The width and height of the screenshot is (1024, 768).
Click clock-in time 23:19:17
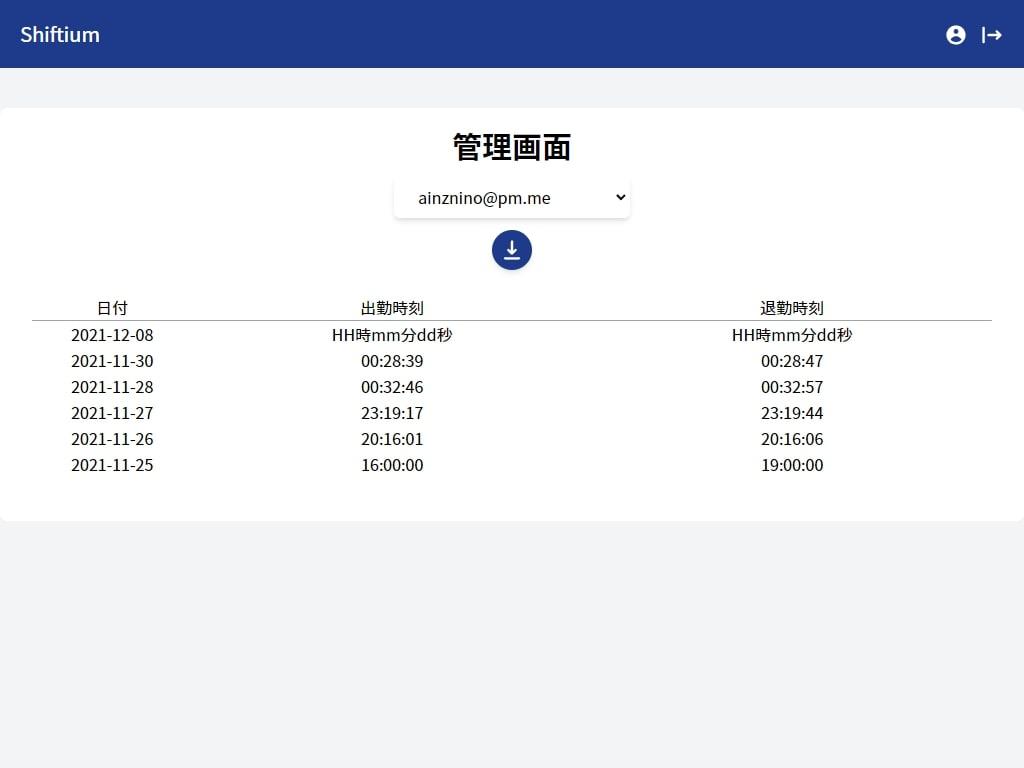pyautogui.click(x=392, y=413)
